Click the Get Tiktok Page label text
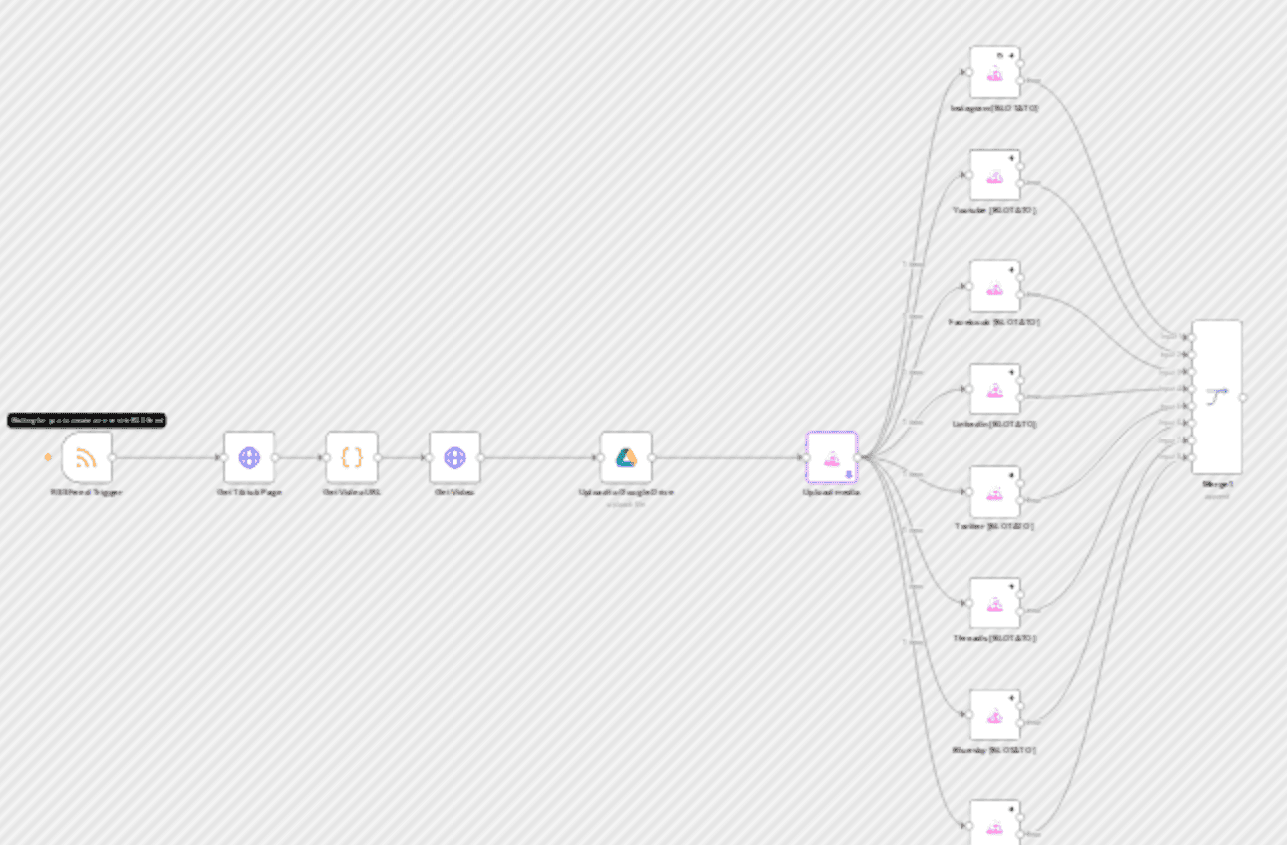The height and width of the screenshot is (845, 1287). [249, 492]
